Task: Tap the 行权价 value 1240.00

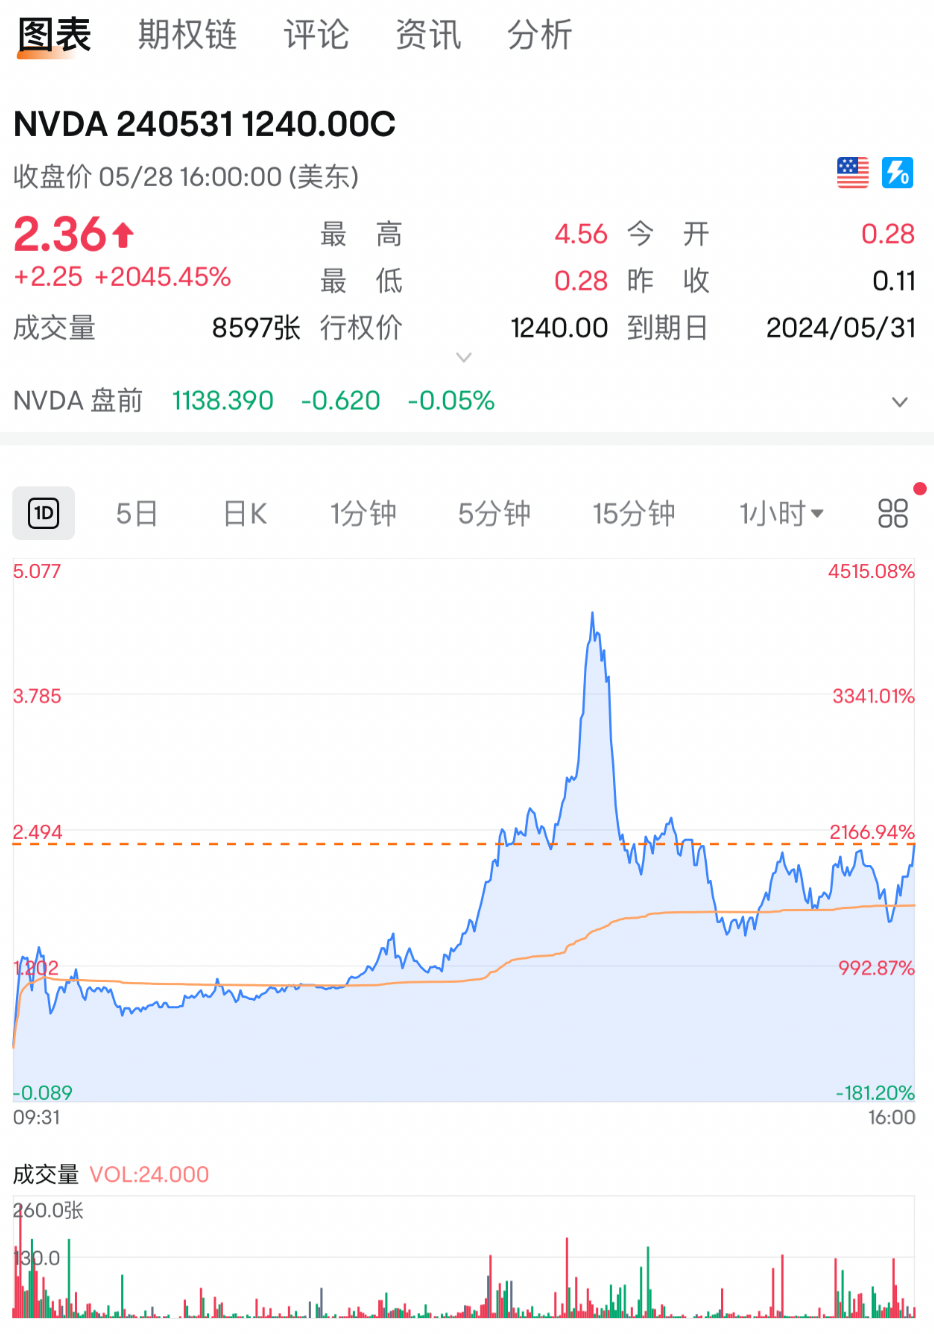Action: (x=559, y=328)
